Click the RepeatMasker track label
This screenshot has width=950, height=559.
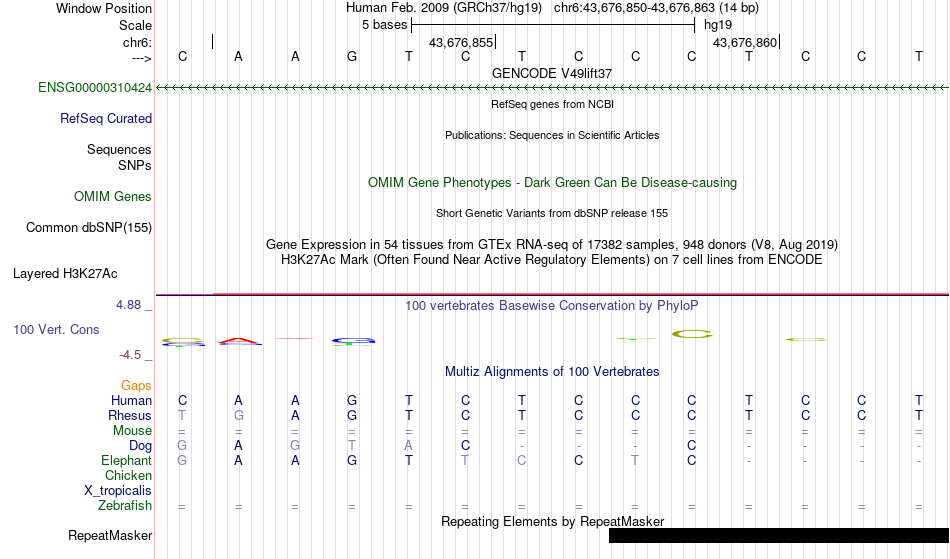click(x=110, y=535)
